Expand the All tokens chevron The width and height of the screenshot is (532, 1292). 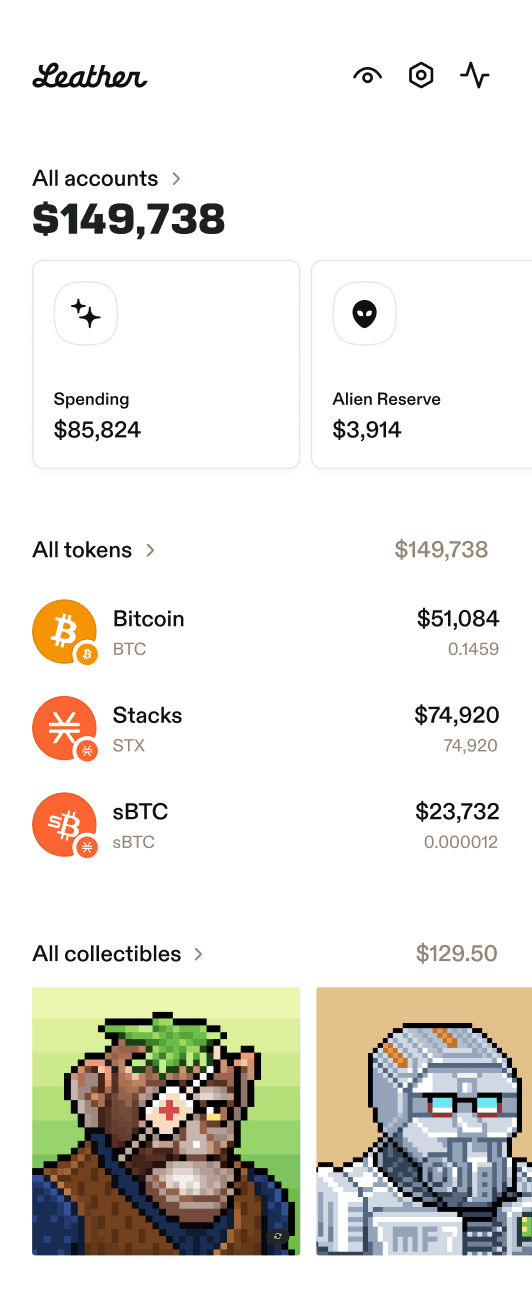(150, 550)
